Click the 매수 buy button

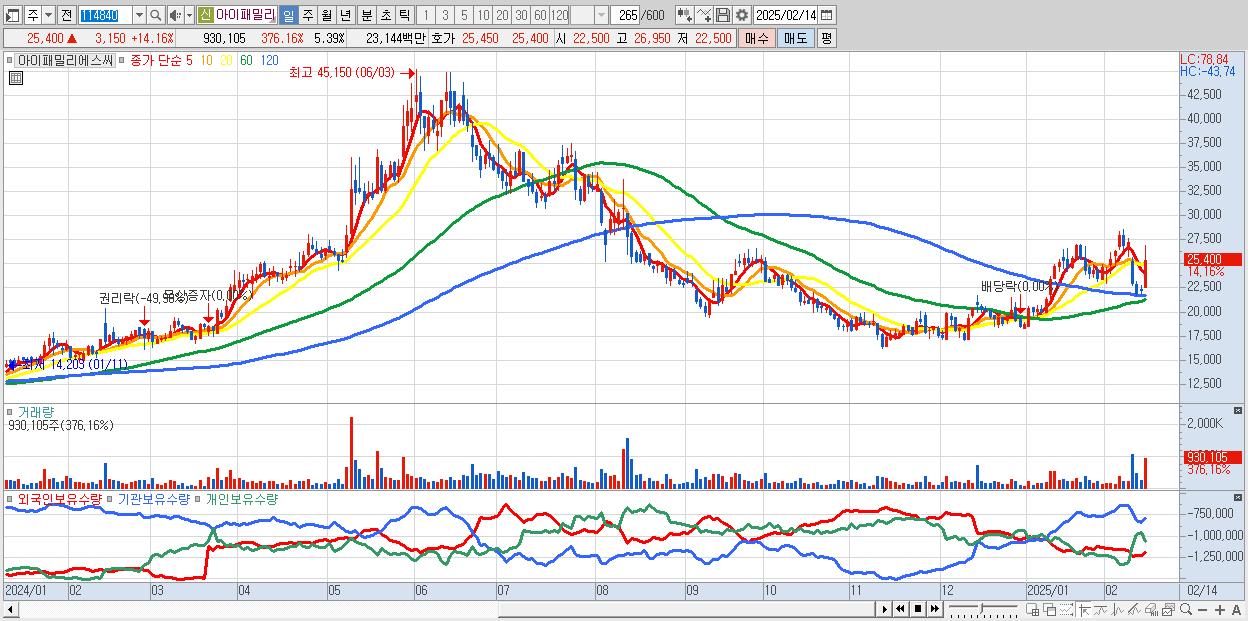point(757,38)
